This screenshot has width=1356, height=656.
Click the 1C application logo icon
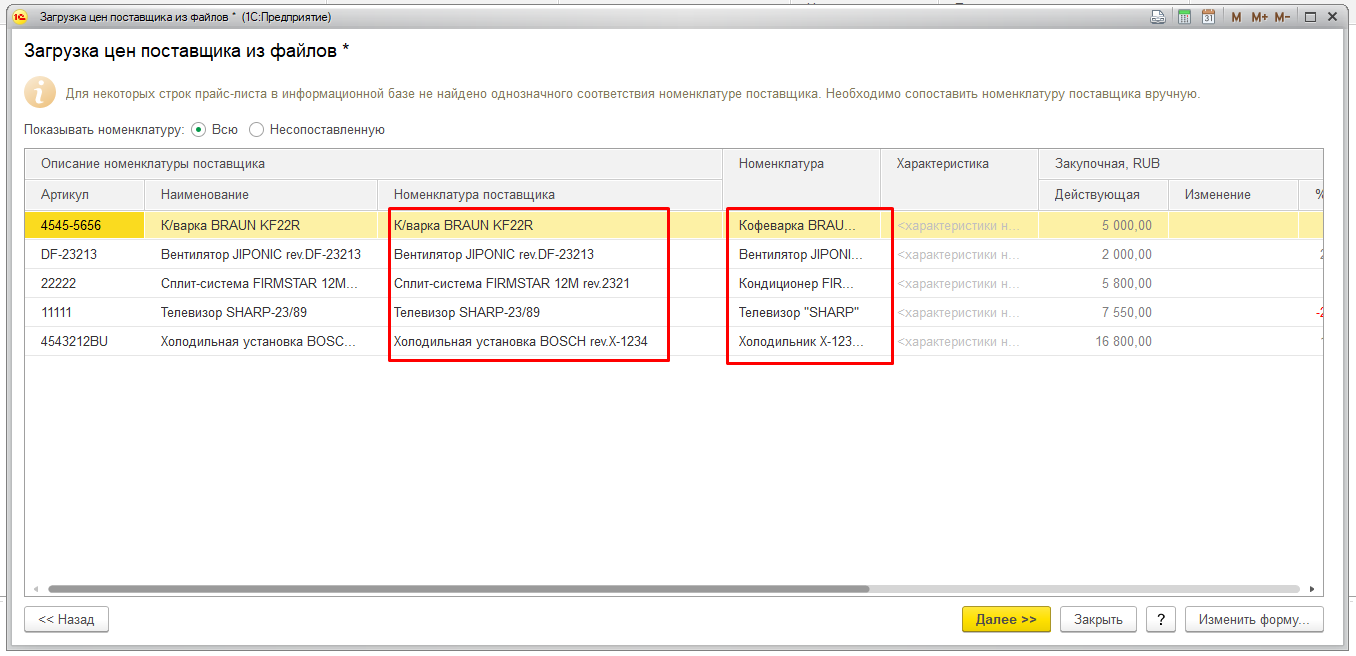[19, 17]
